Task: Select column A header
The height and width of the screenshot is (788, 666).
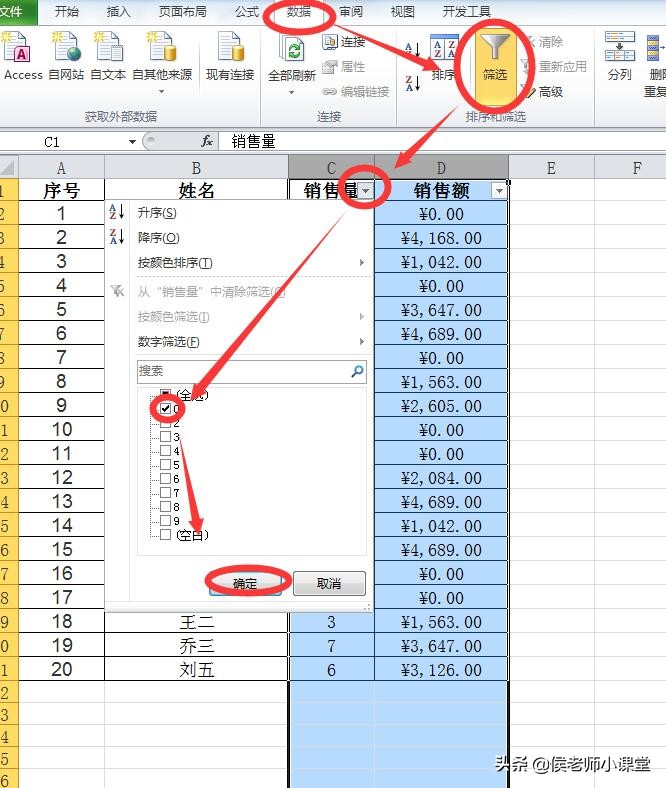Action: pyautogui.click(x=61, y=168)
